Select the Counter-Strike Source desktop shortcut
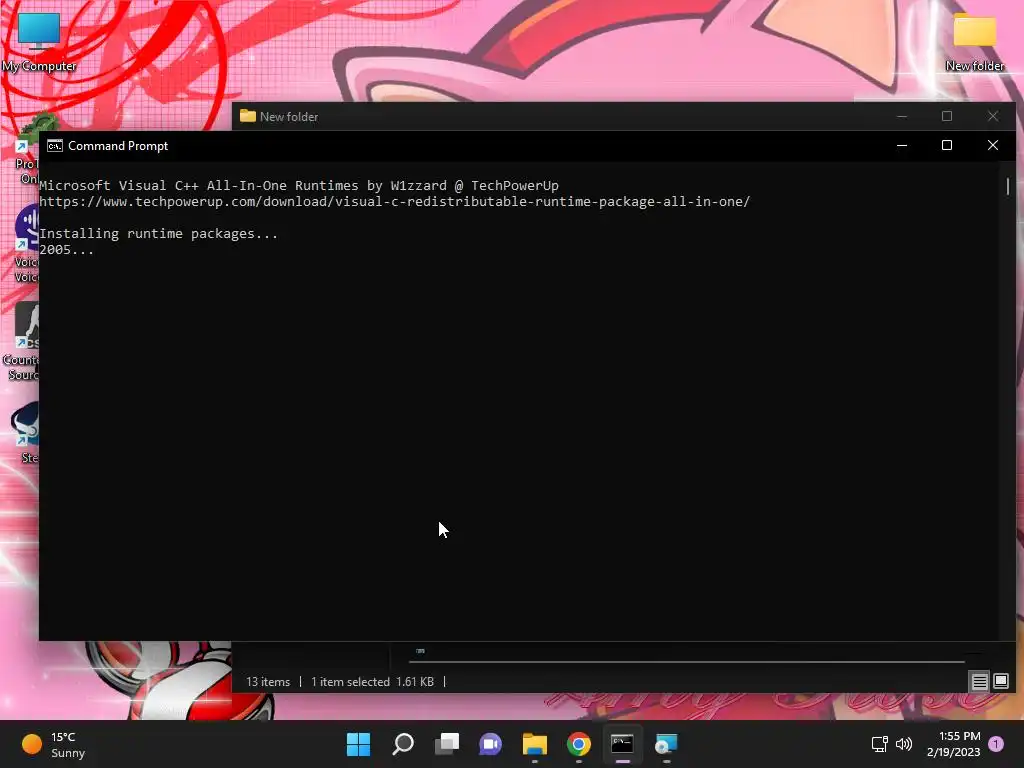Viewport: 1024px width, 768px height. pos(22,342)
